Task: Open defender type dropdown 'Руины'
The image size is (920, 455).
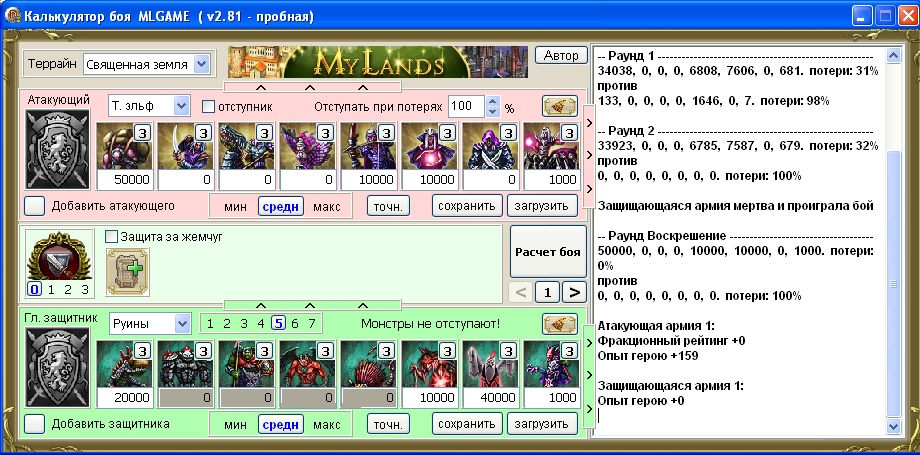Action: 182,323
